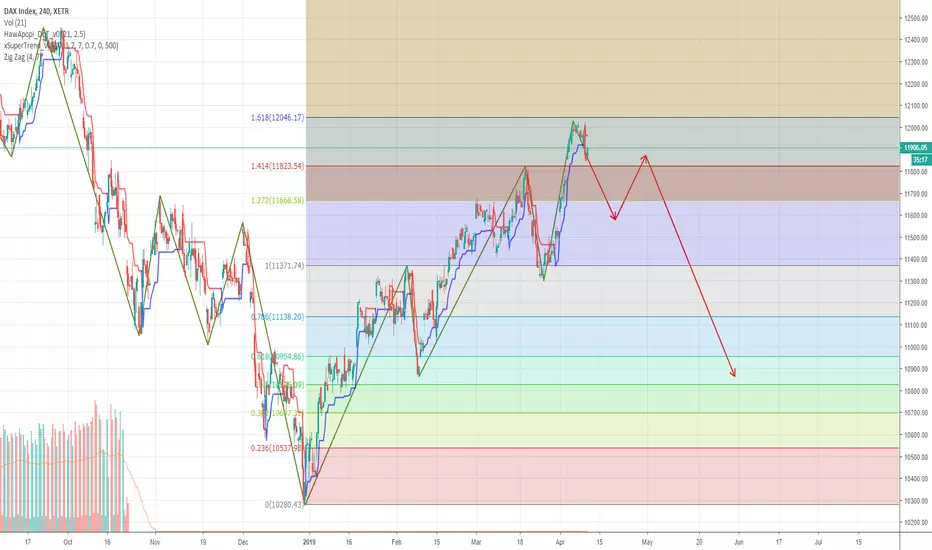Click 11100.00 on the price axis
This screenshot has height=550, width=932.
click(x=916, y=325)
